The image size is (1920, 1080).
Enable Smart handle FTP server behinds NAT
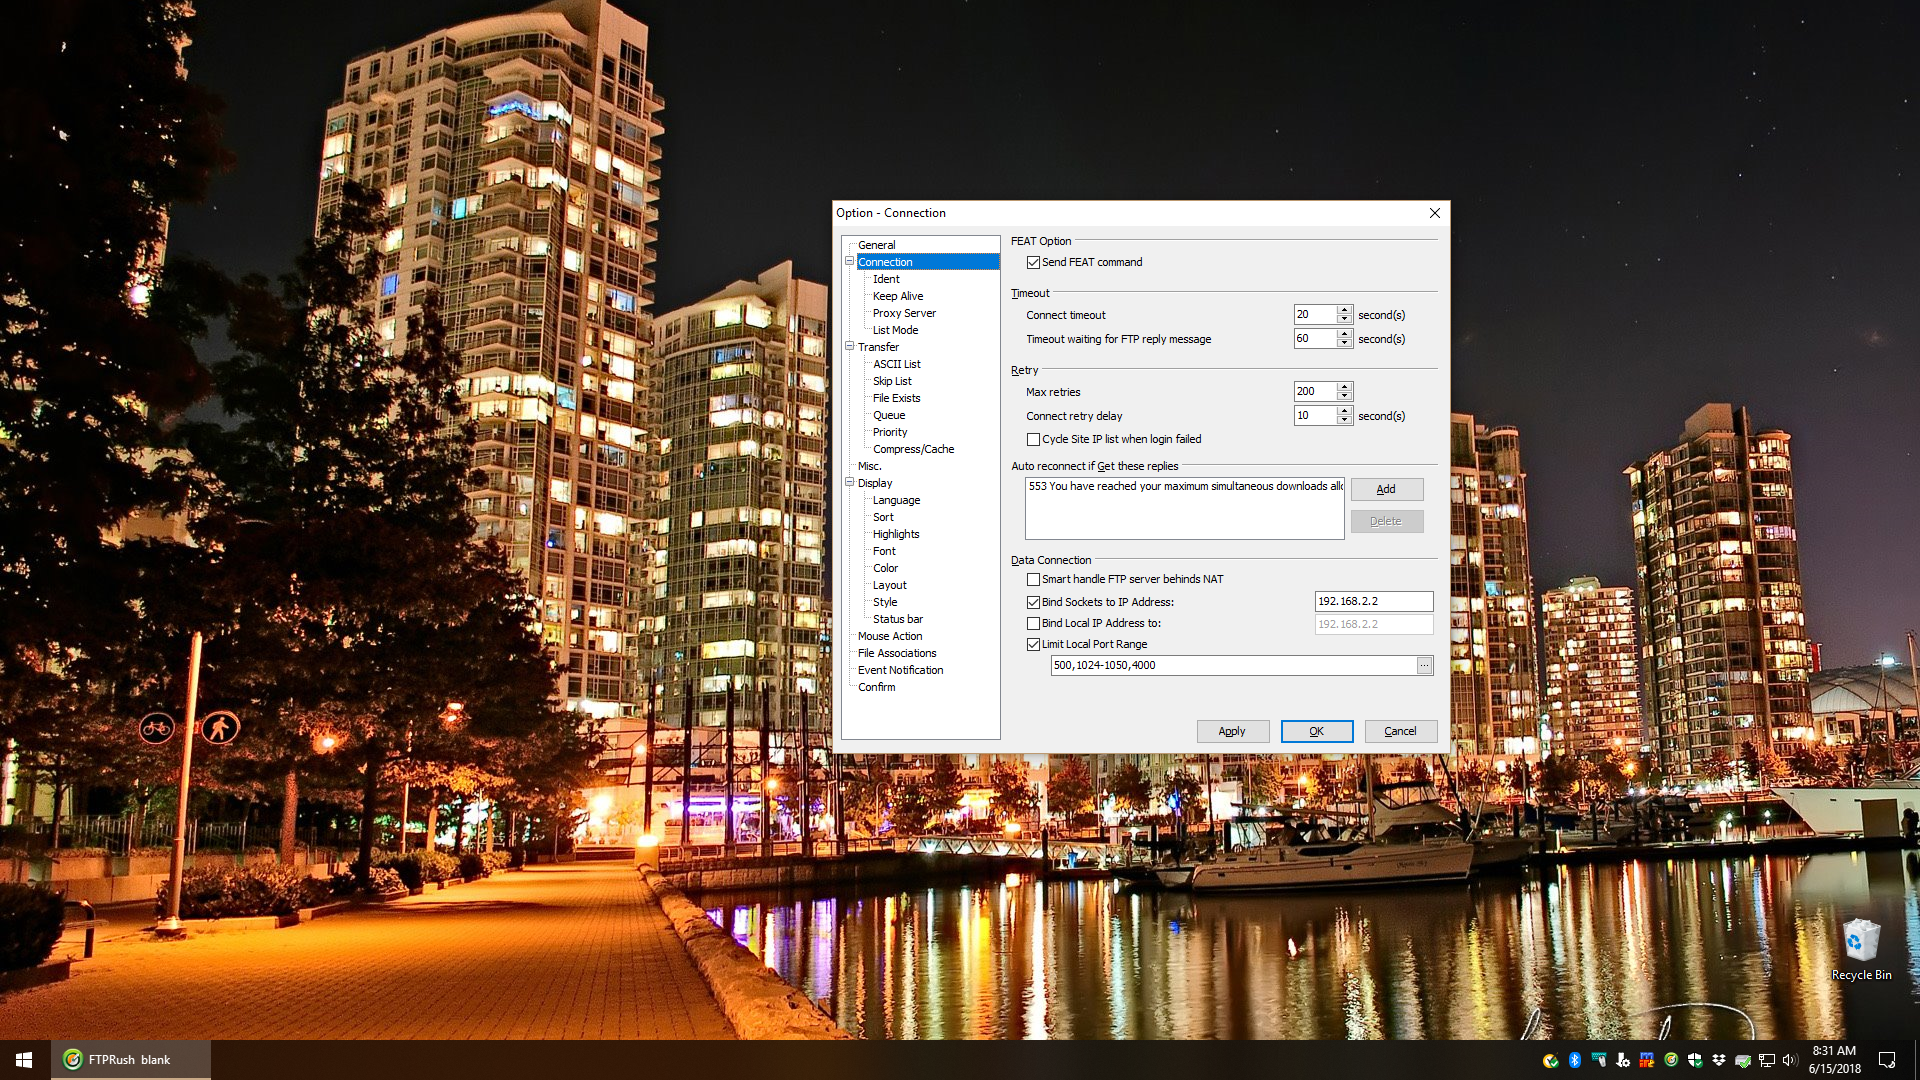click(x=1033, y=580)
